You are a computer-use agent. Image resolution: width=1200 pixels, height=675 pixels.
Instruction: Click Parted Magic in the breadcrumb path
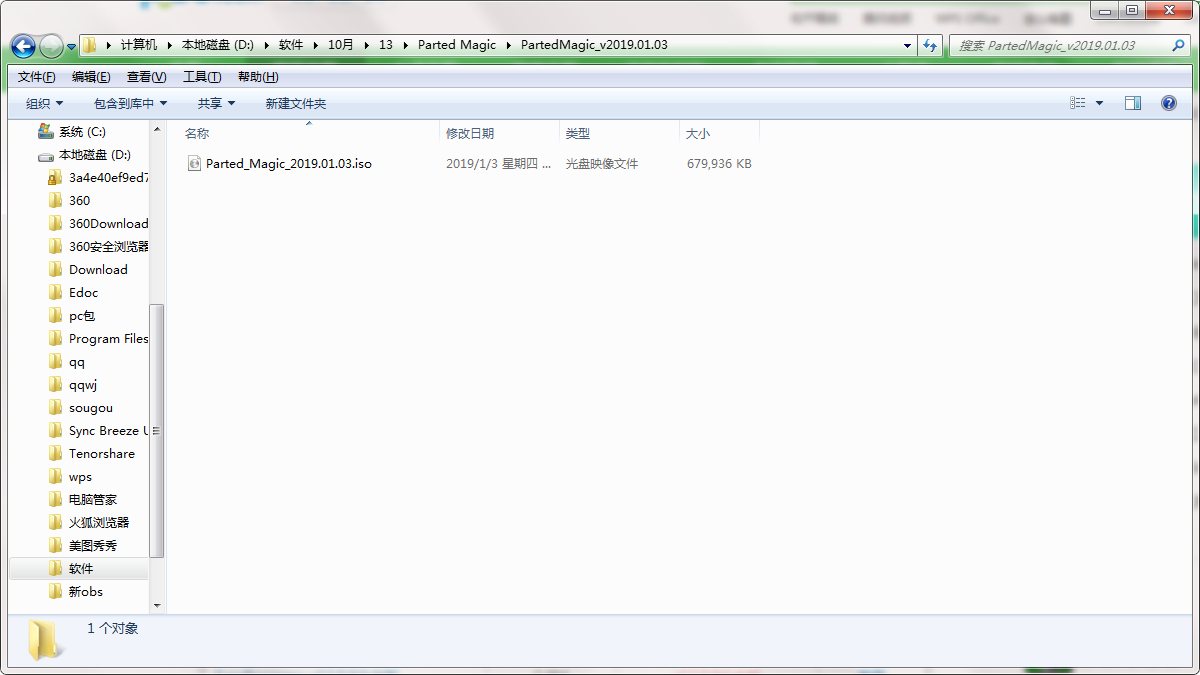[x=456, y=45]
